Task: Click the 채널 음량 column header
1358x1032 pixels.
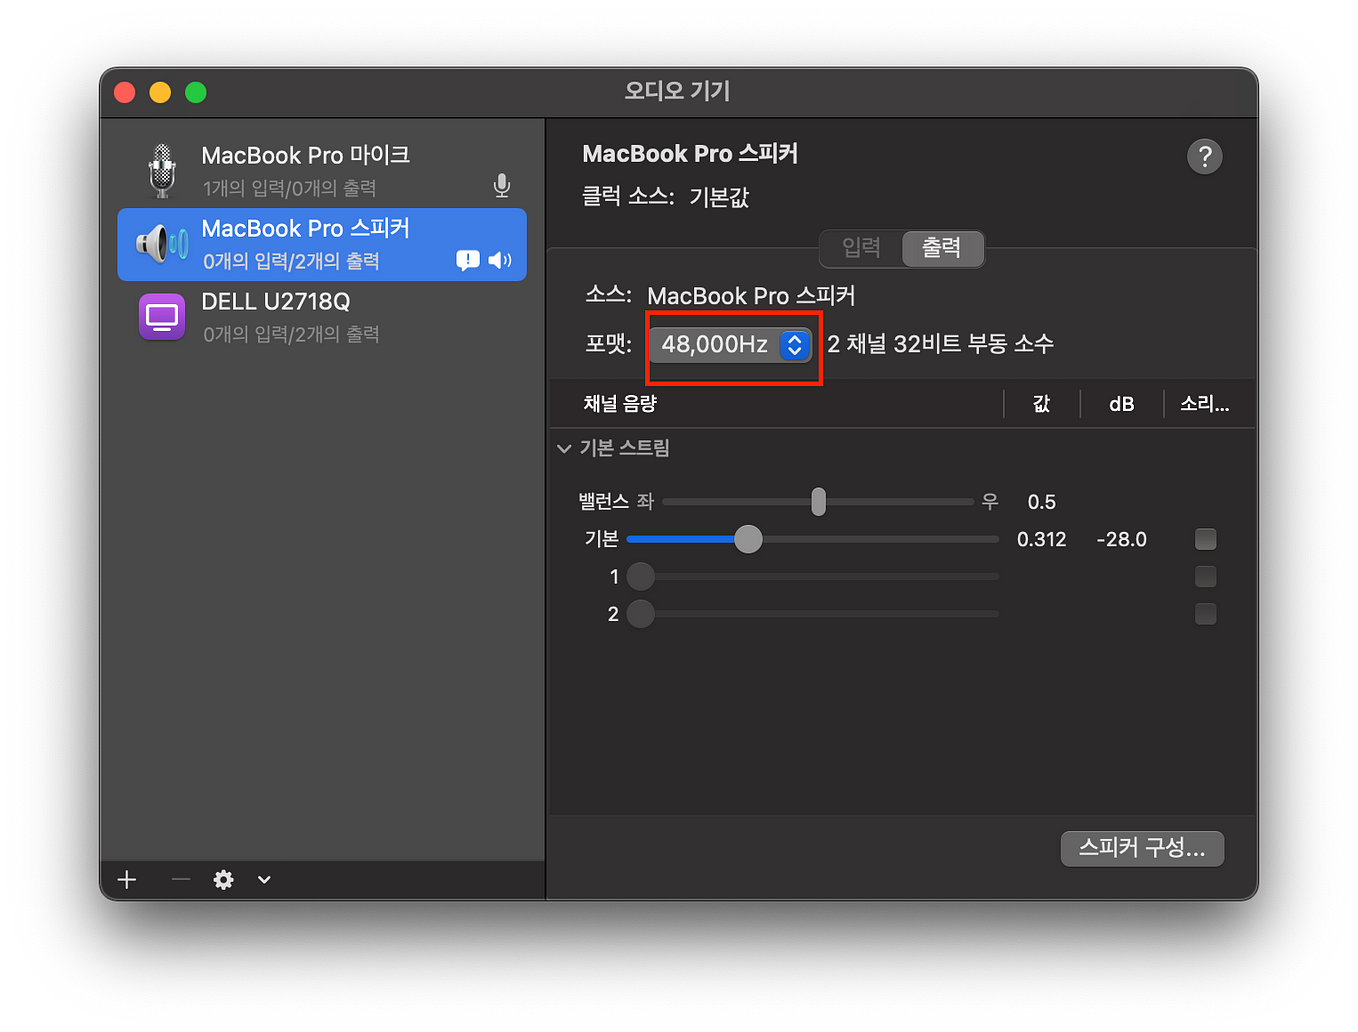Action: point(620,404)
